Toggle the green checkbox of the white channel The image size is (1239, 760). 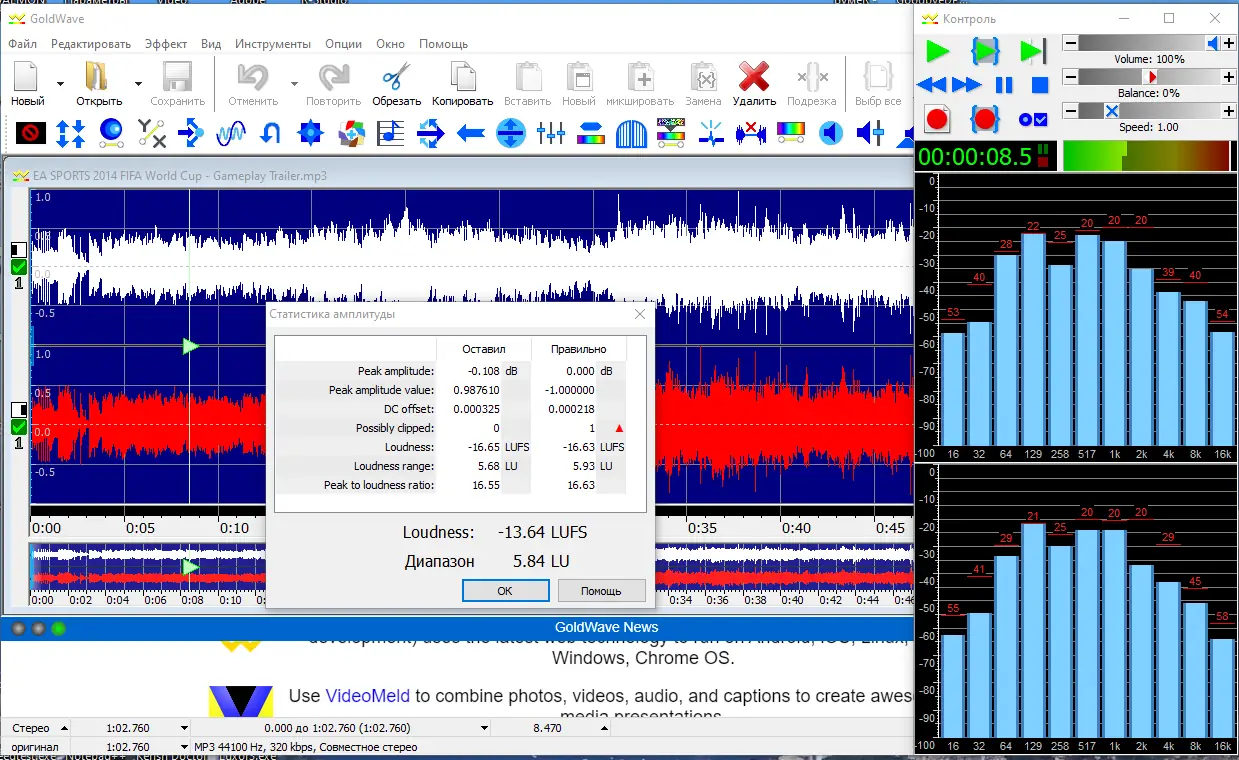[x=19, y=267]
